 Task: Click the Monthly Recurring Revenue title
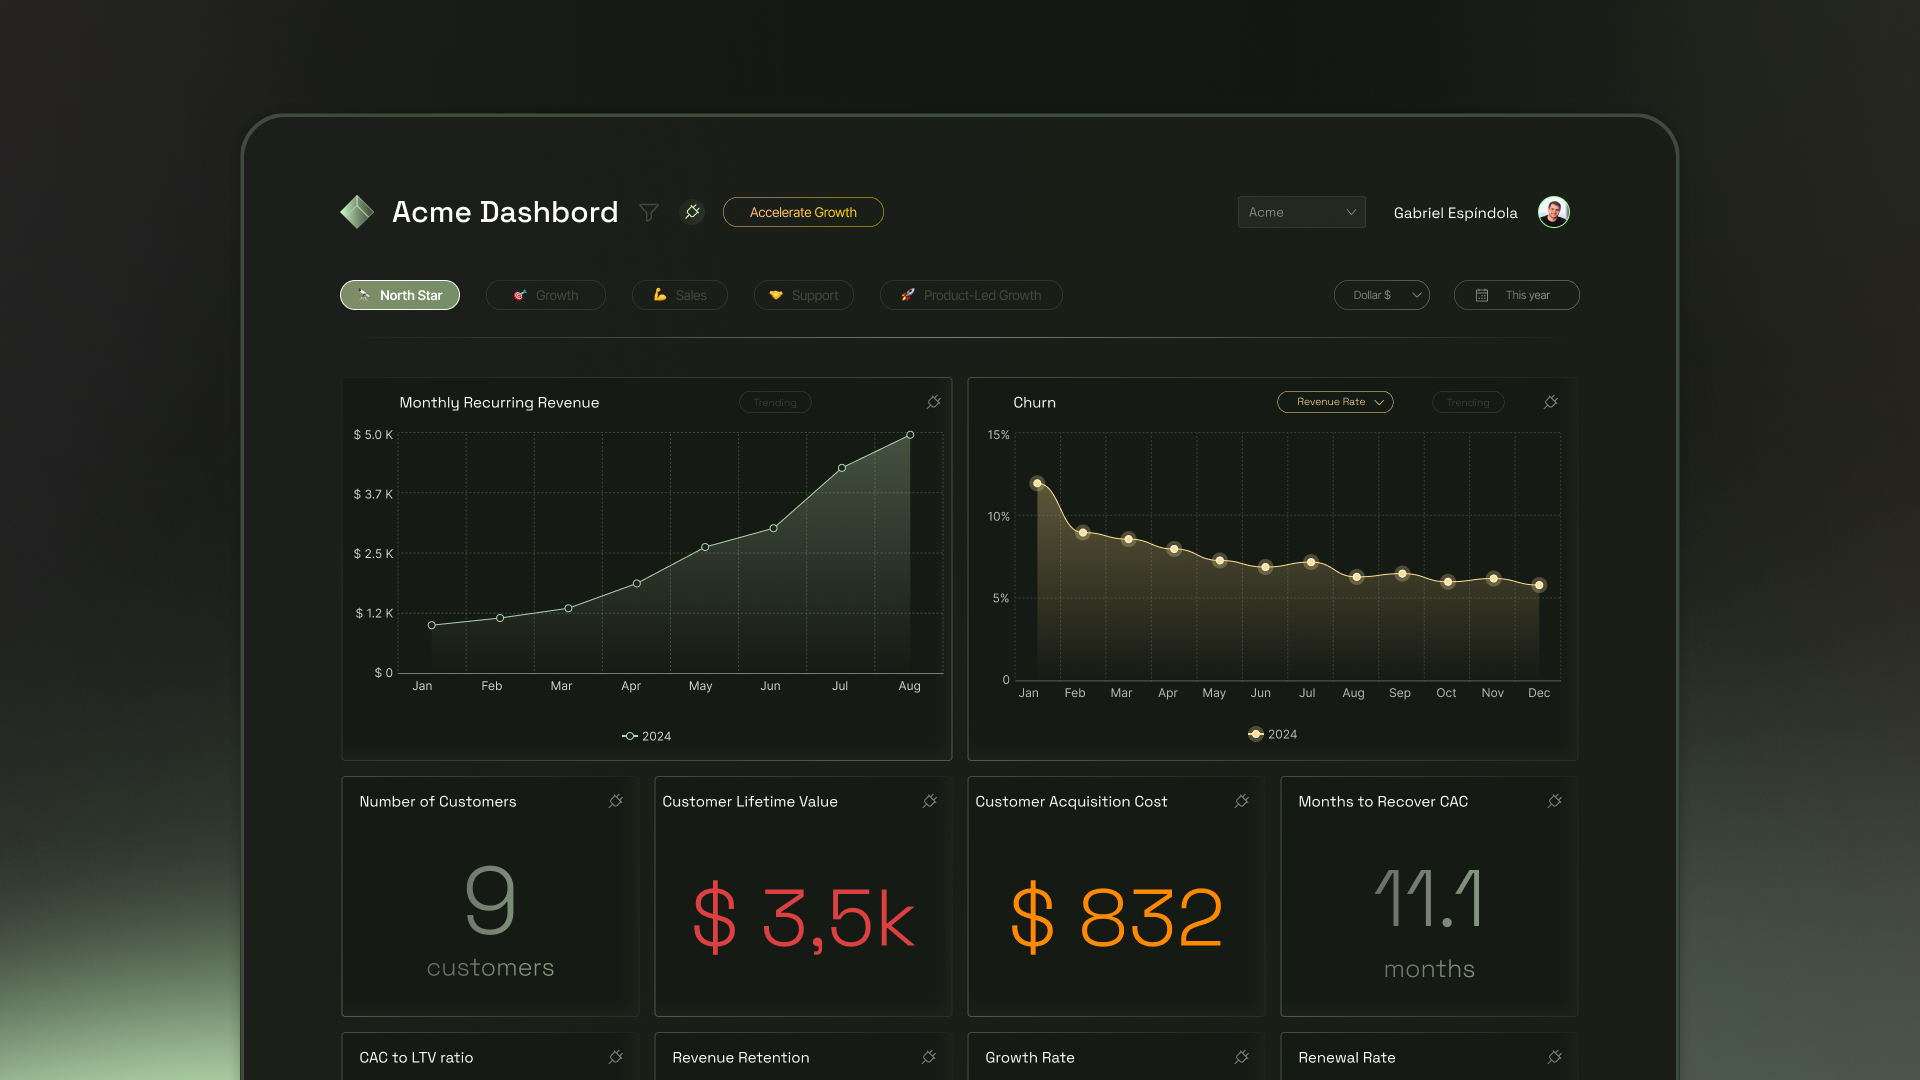pyautogui.click(x=499, y=402)
